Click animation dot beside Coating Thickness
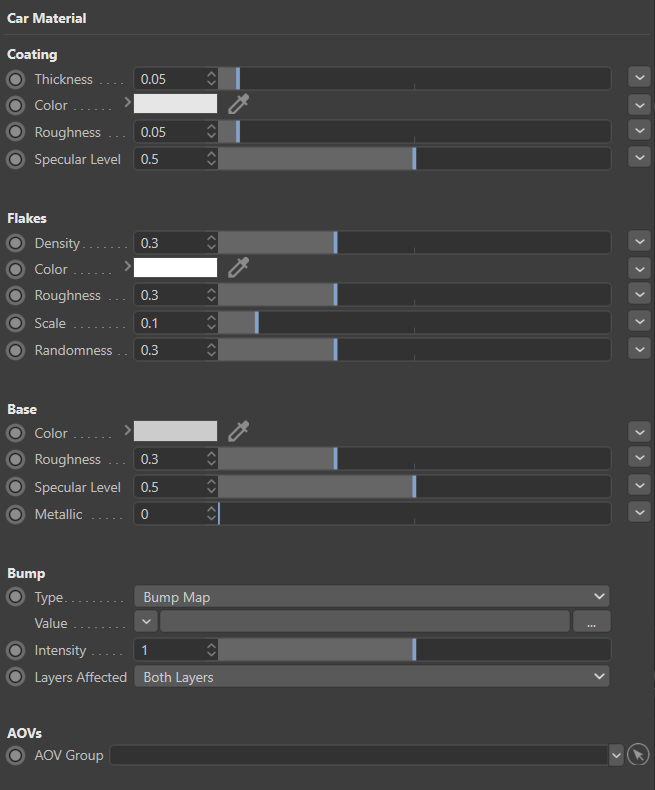This screenshot has width=655, height=790. 16,79
